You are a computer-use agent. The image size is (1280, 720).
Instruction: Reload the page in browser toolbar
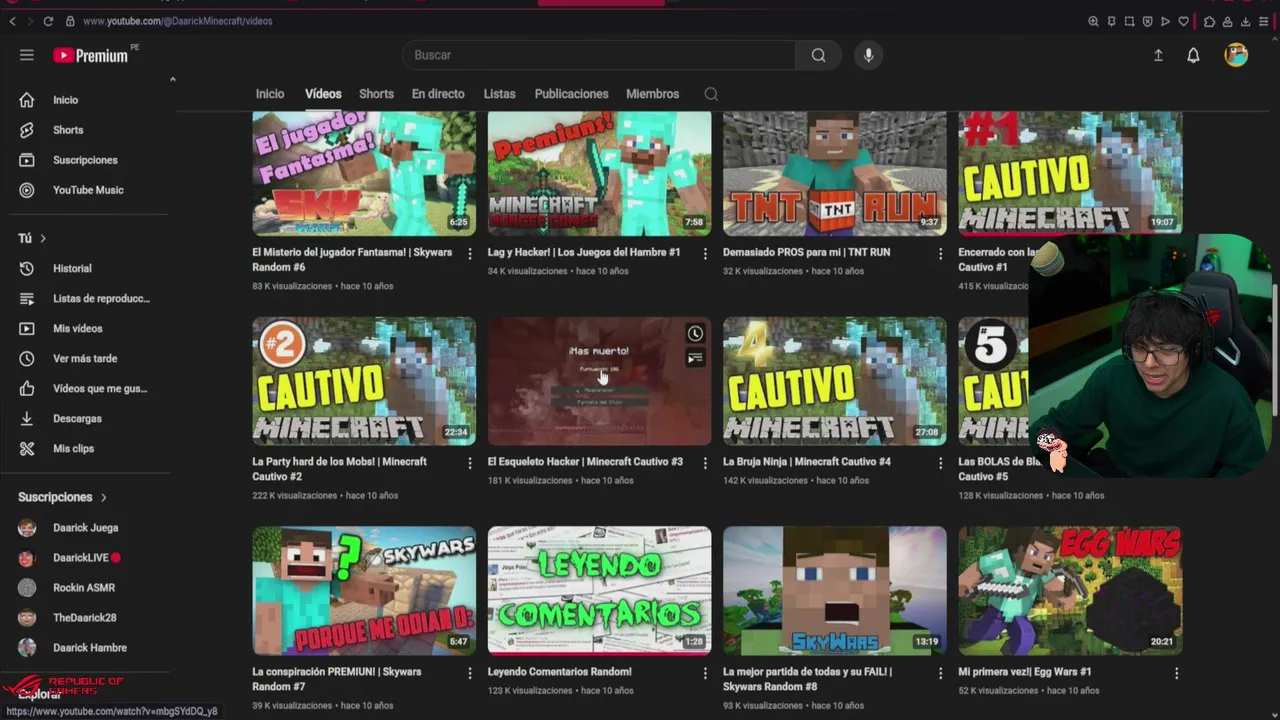(x=47, y=21)
